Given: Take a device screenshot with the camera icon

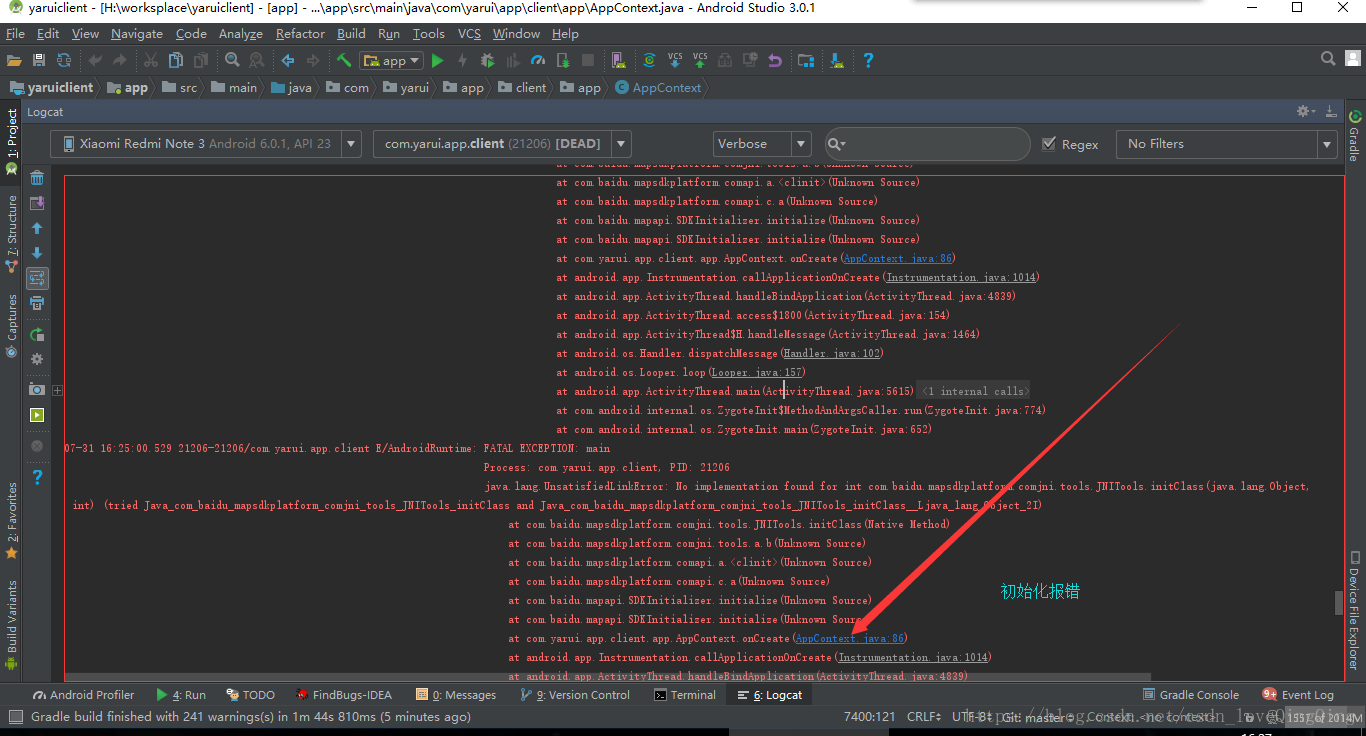Looking at the screenshot, I should point(37,389).
